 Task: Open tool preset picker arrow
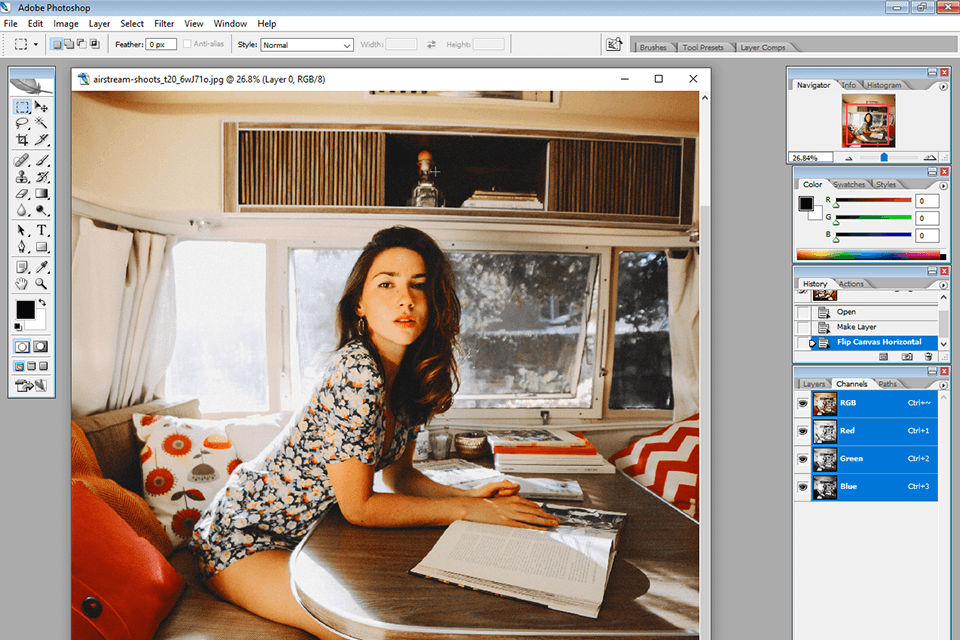[36, 45]
